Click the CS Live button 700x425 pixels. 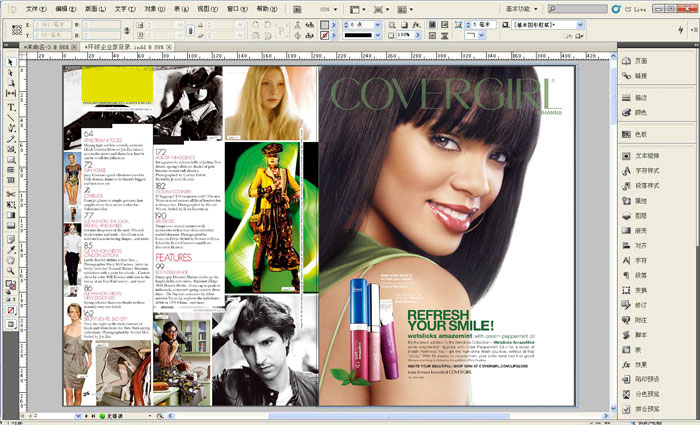pos(629,9)
